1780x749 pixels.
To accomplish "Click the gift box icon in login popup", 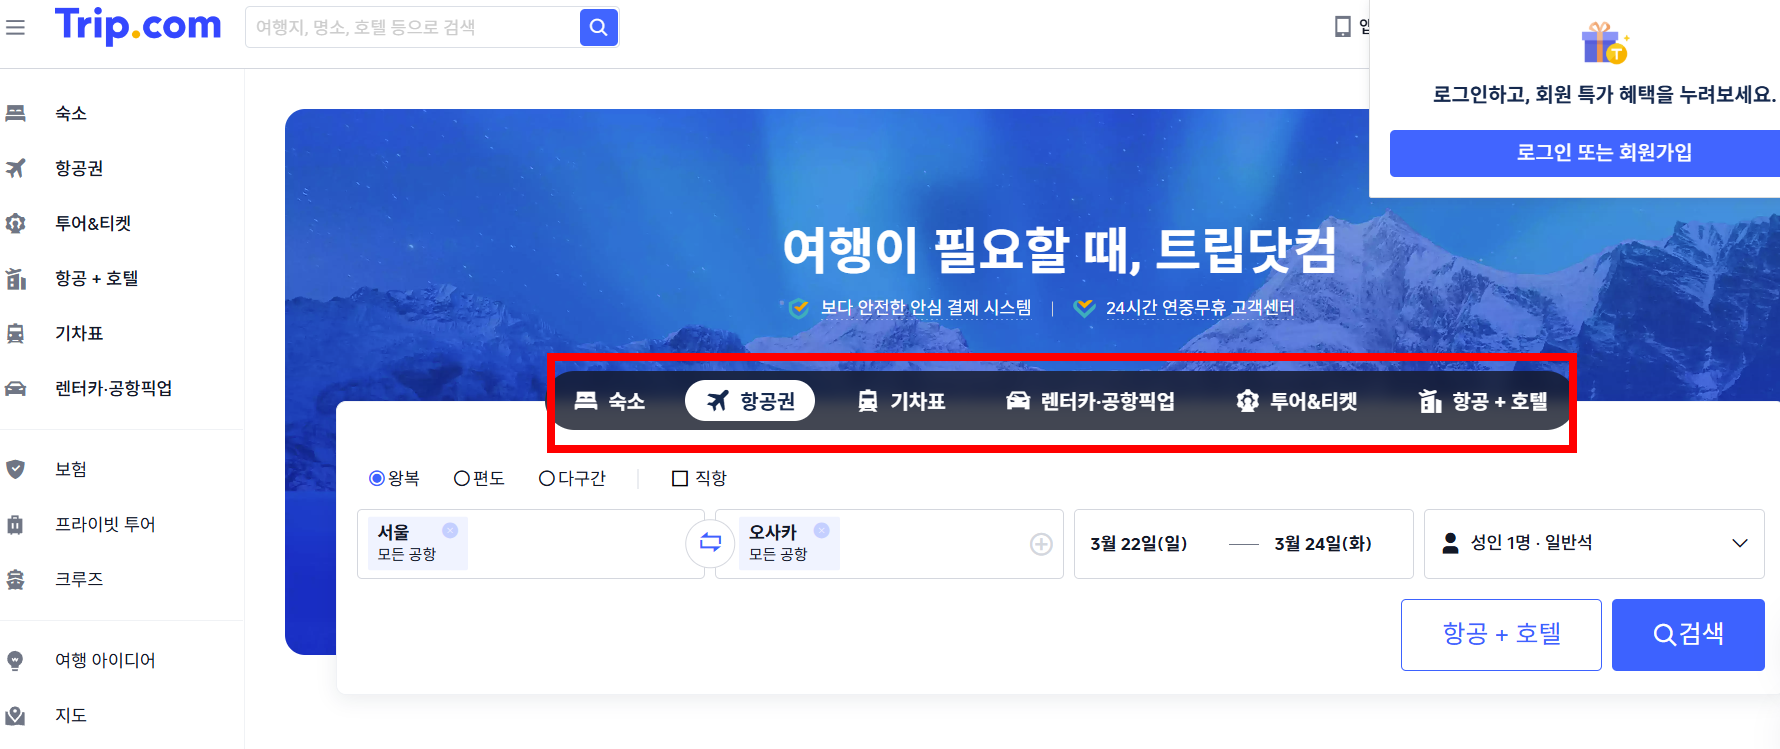I will [1604, 43].
